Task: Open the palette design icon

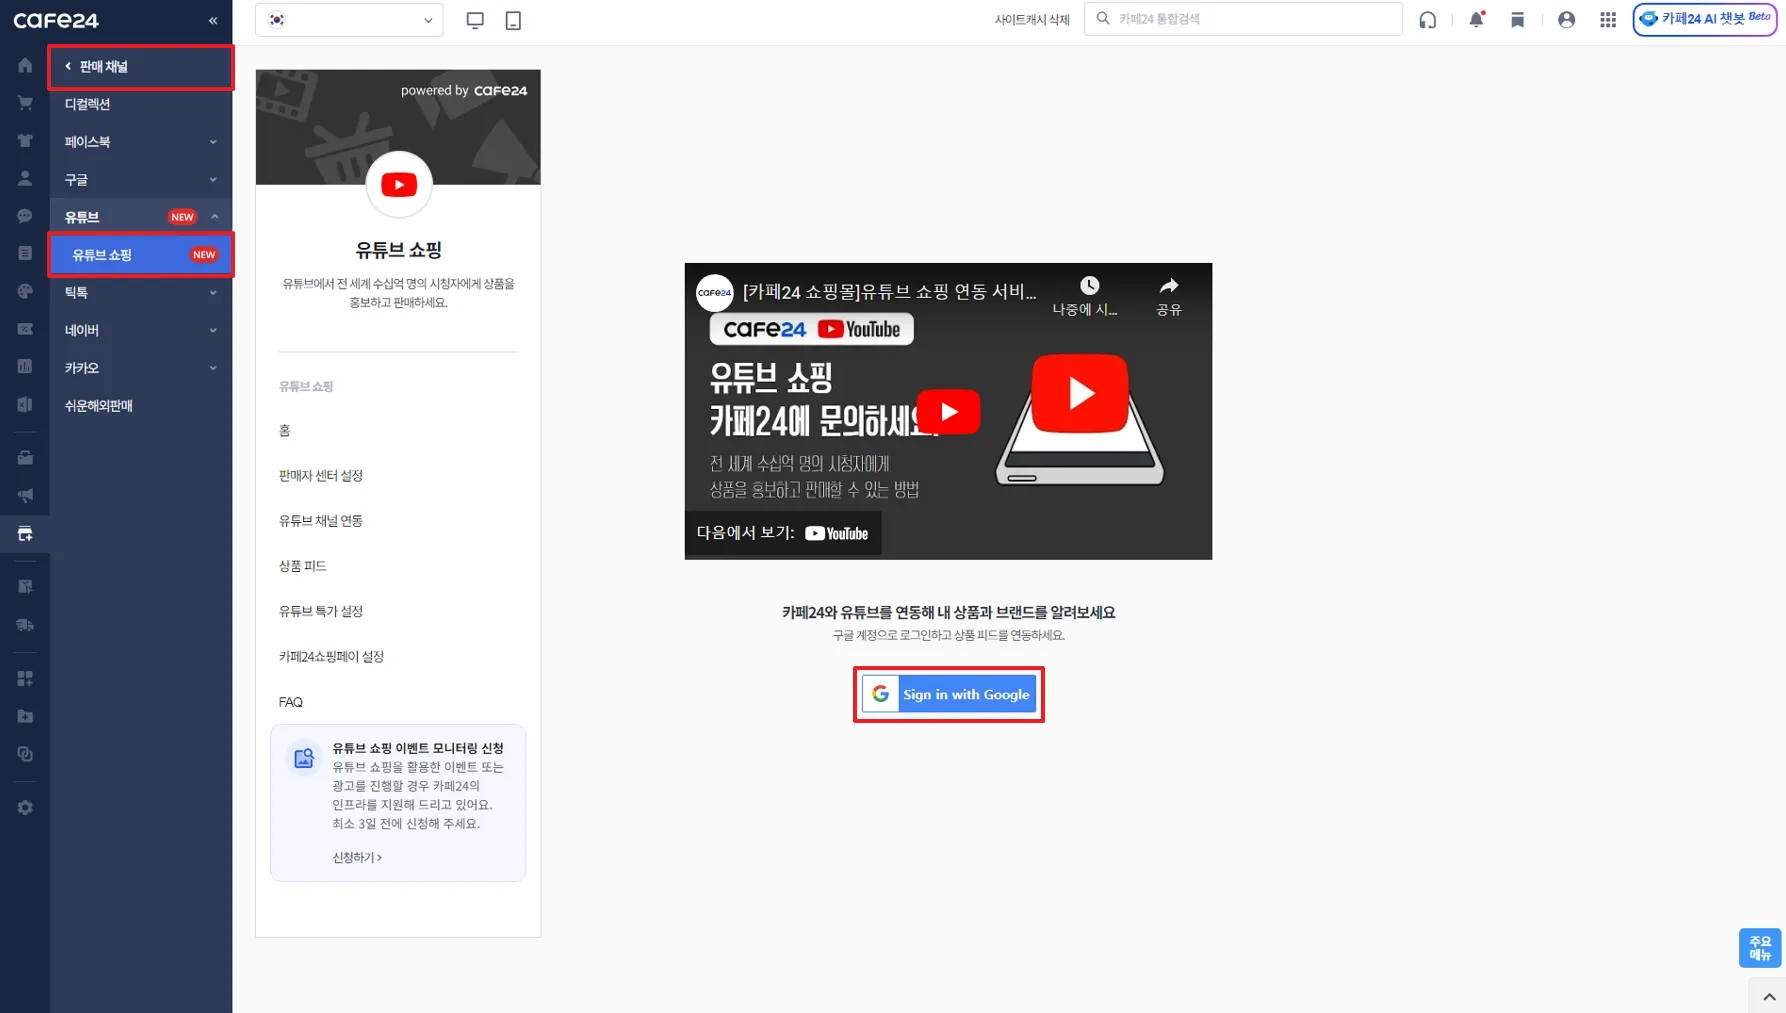Action: pyautogui.click(x=25, y=291)
